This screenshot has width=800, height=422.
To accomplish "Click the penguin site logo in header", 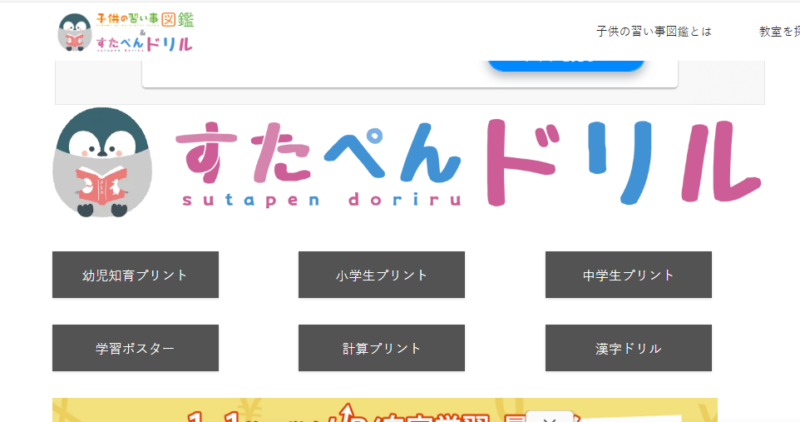I will 126,32.
